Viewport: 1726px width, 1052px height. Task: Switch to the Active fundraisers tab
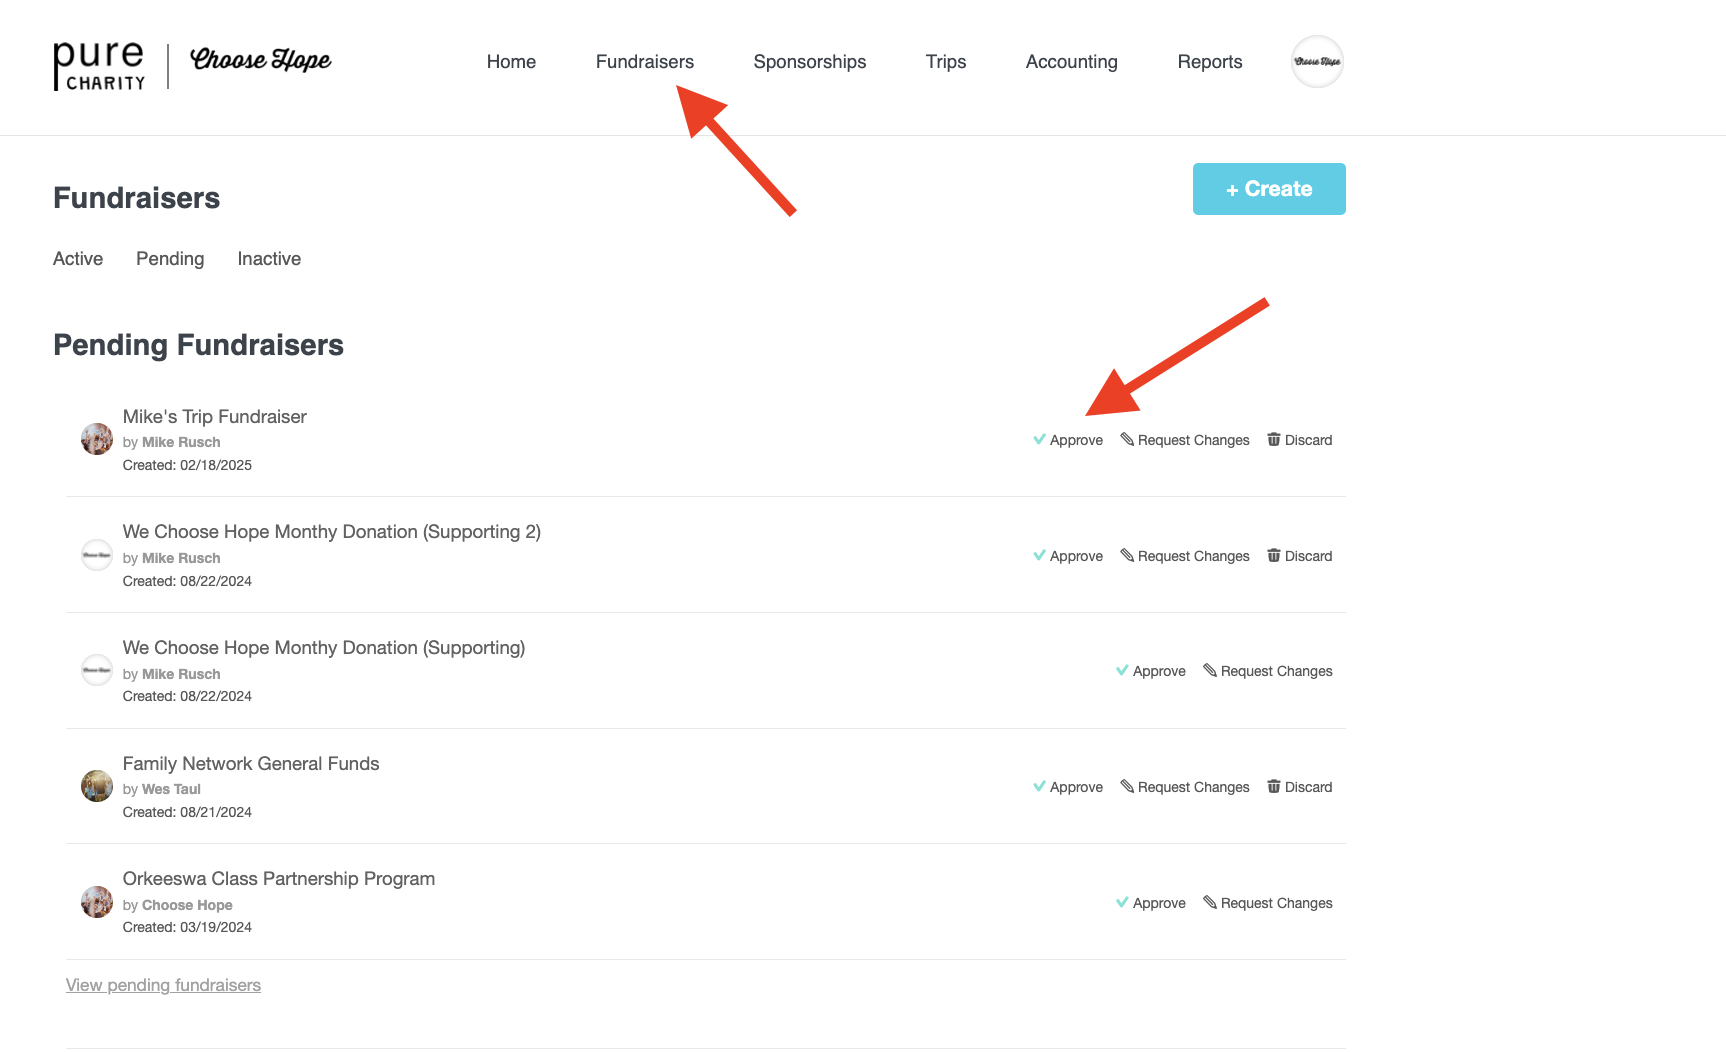tap(78, 259)
